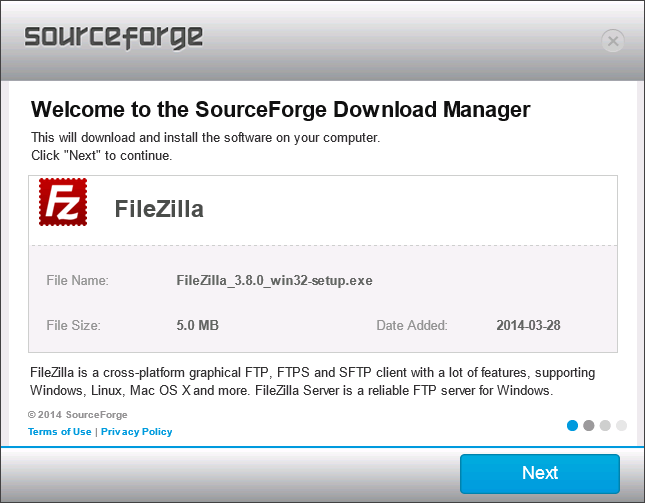Click the SourceForge logo in header
Viewport: 645px width, 503px height.
pos(114,37)
